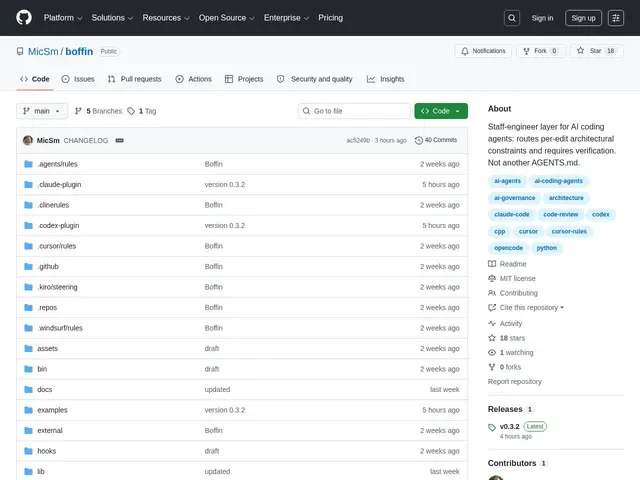640x480 pixels.
Task: Click the search magnifier icon in header
Action: [511, 18]
